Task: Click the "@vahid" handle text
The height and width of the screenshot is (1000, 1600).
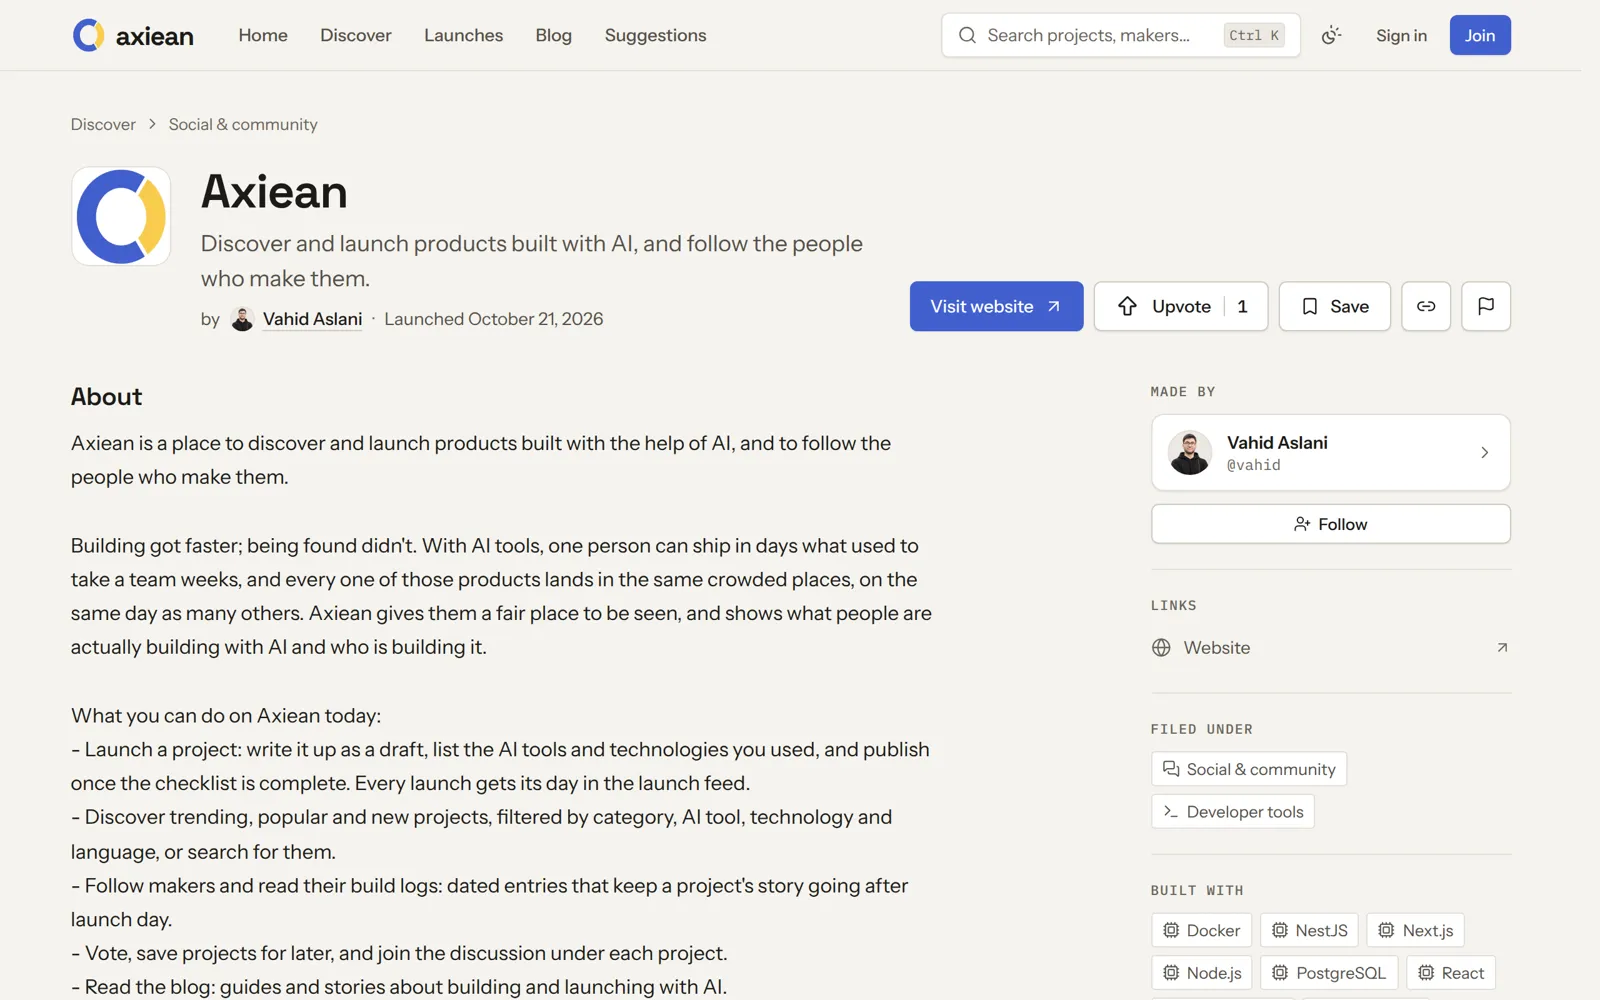Action: pyautogui.click(x=1254, y=465)
